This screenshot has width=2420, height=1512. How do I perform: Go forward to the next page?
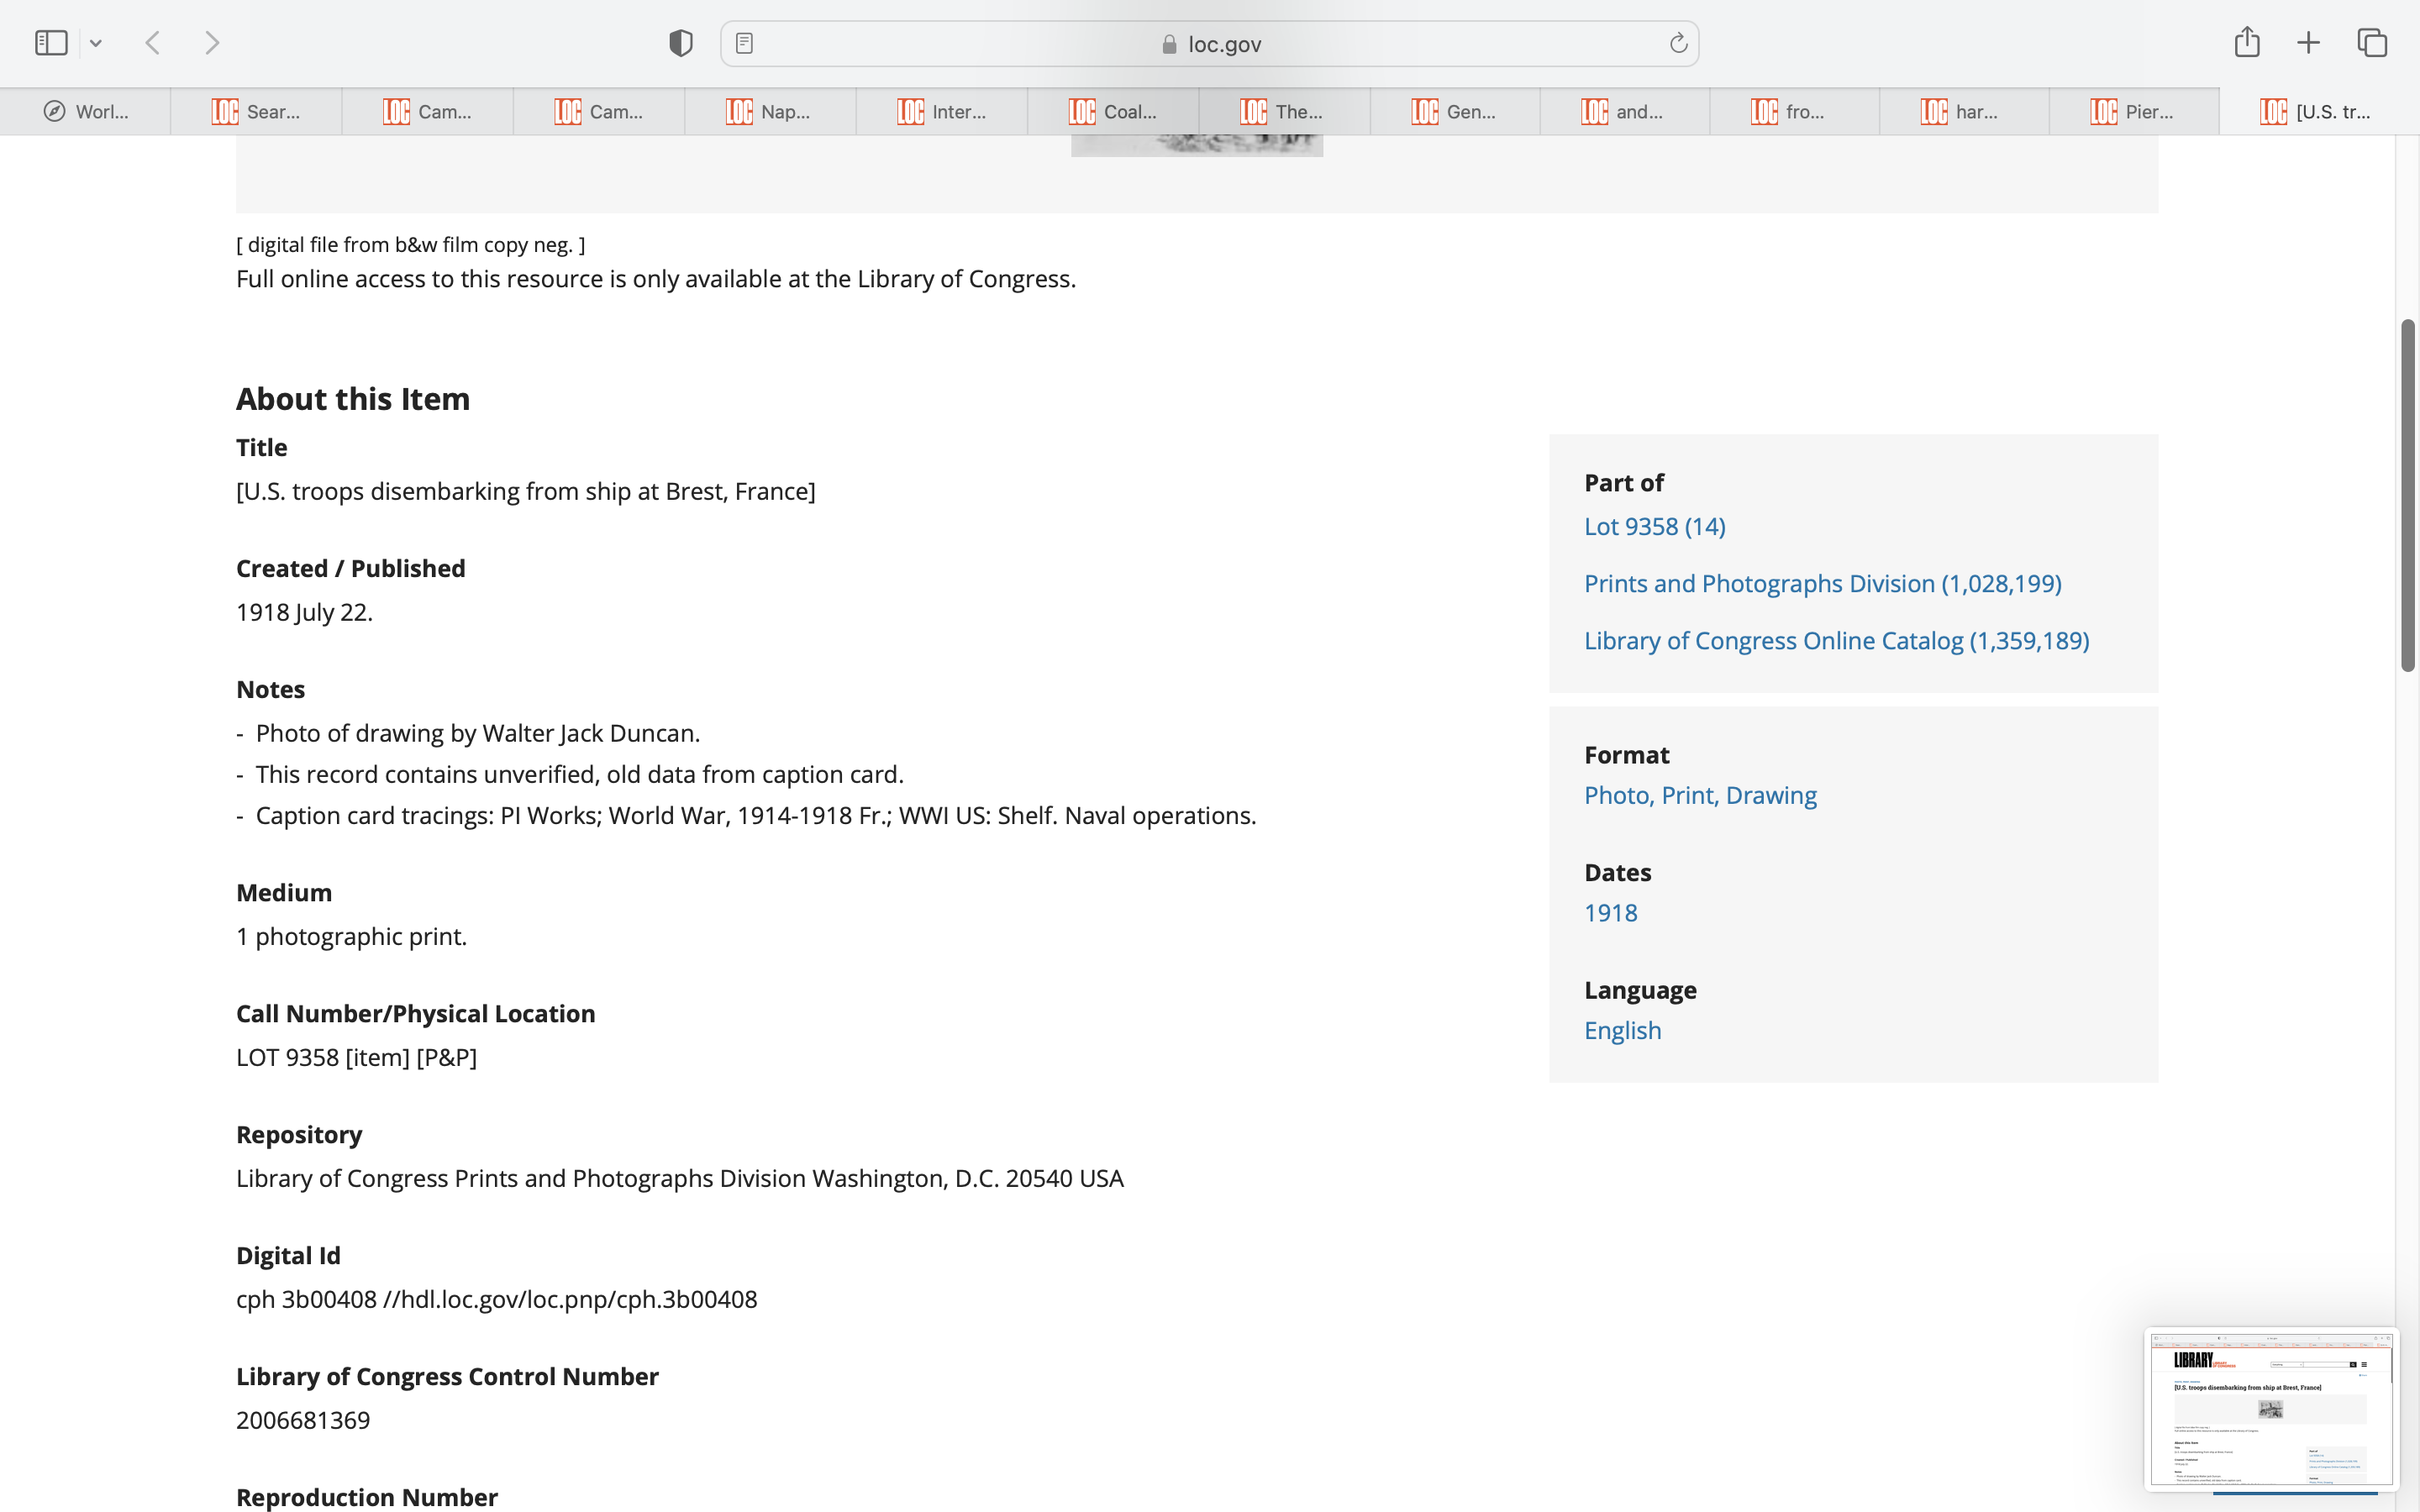[212, 43]
